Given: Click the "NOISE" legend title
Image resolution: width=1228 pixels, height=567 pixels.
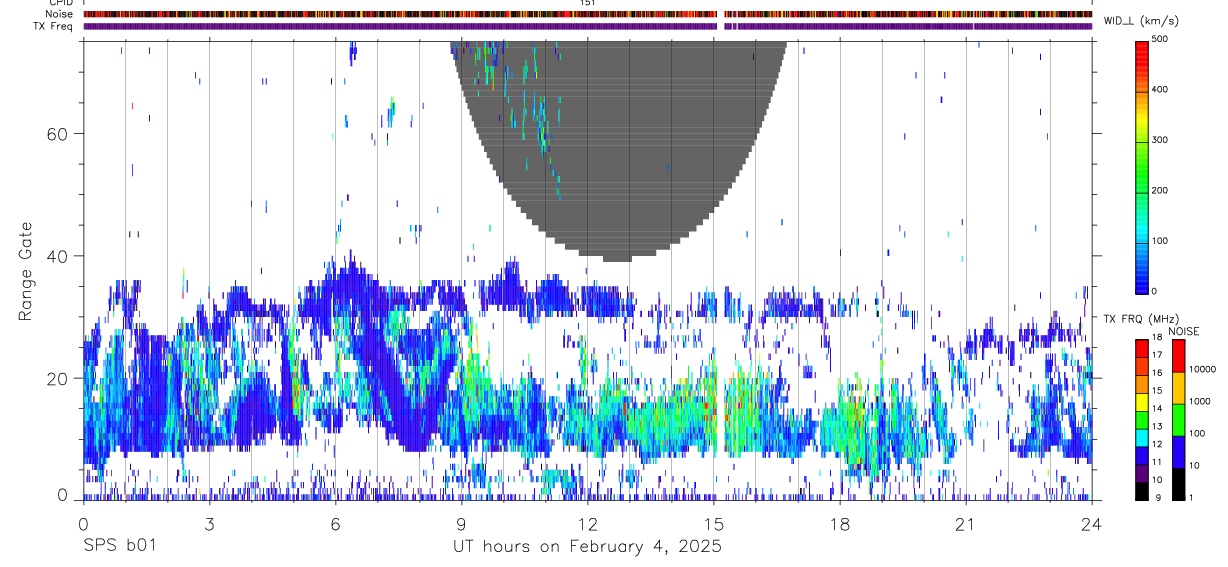Looking at the screenshot, I should (1185, 331).
